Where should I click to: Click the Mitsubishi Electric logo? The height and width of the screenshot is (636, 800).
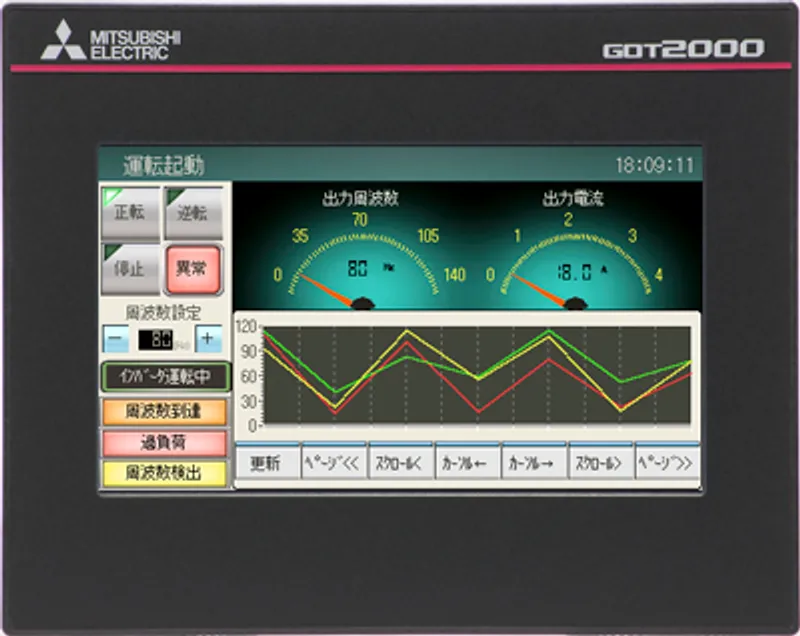[x=110, y=40]
